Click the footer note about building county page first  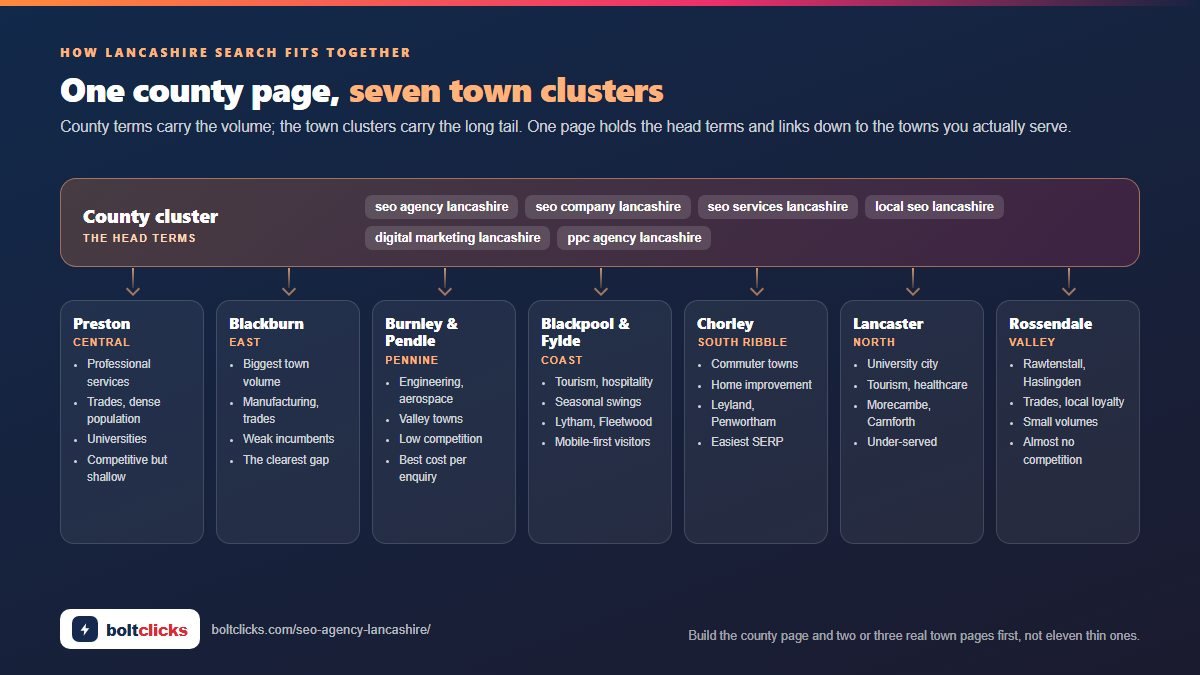point(914,636)
